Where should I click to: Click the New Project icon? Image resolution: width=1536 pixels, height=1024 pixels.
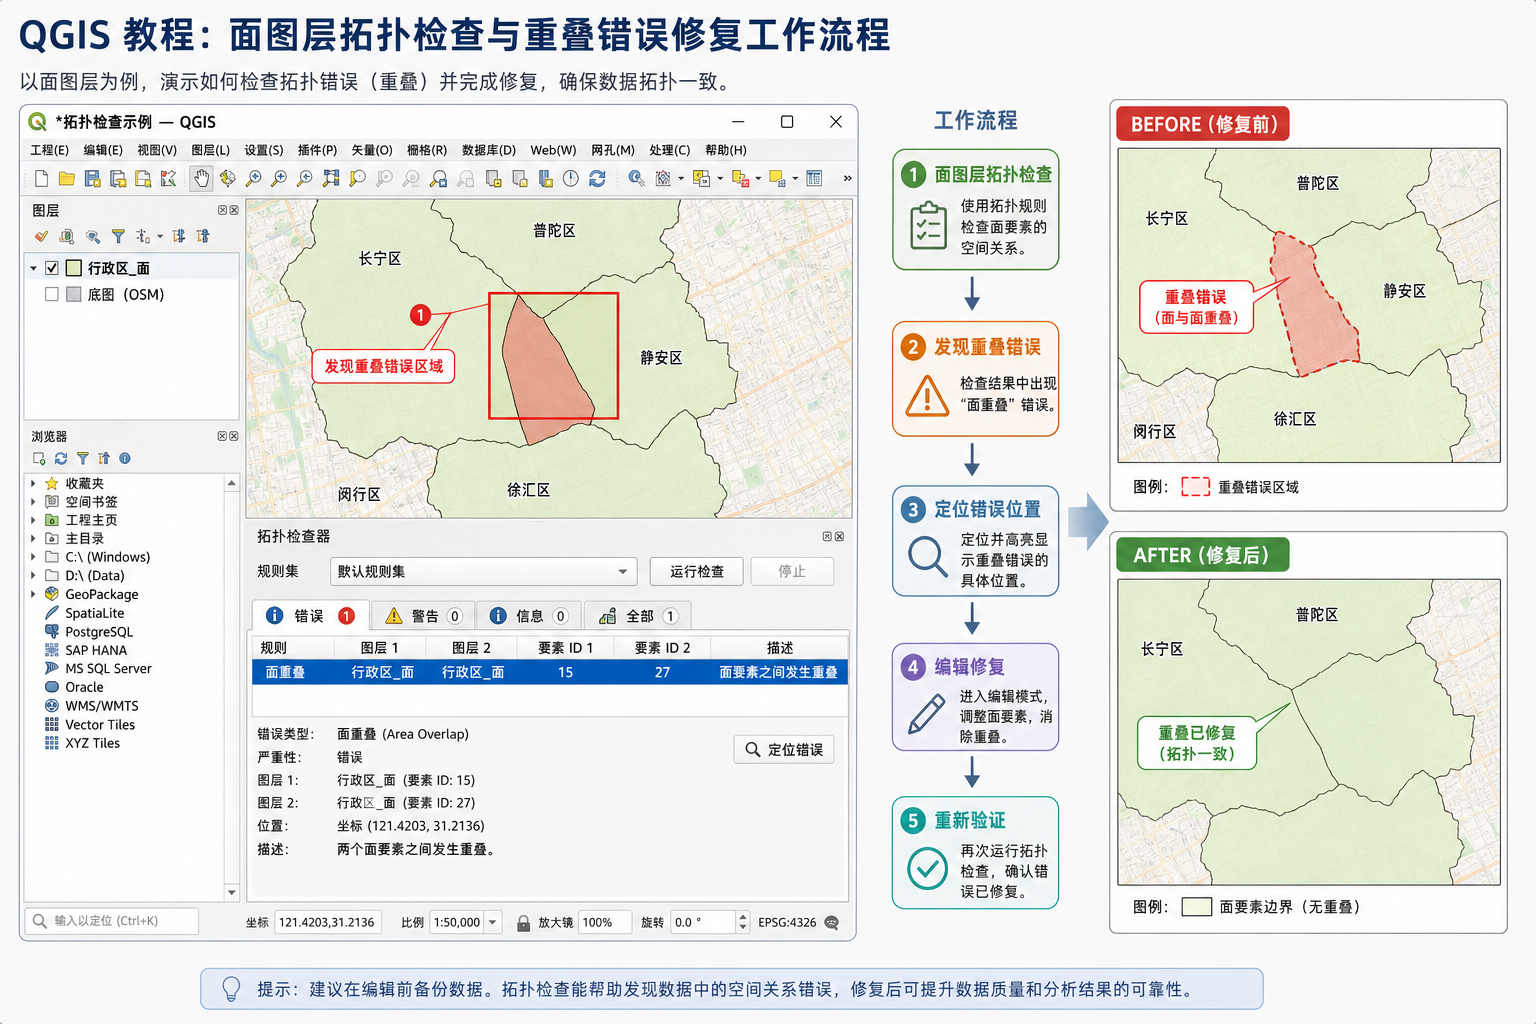pos(41,178)
